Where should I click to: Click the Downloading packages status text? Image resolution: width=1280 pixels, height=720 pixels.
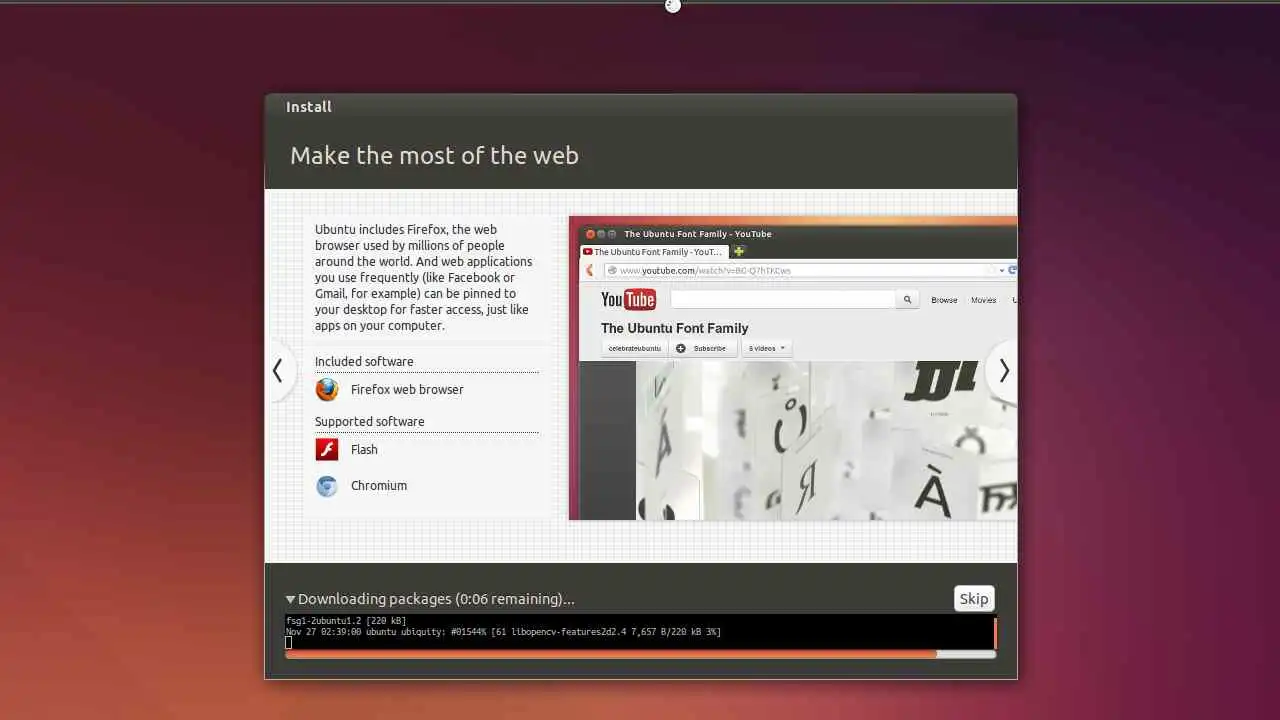(x=436, y=599)
